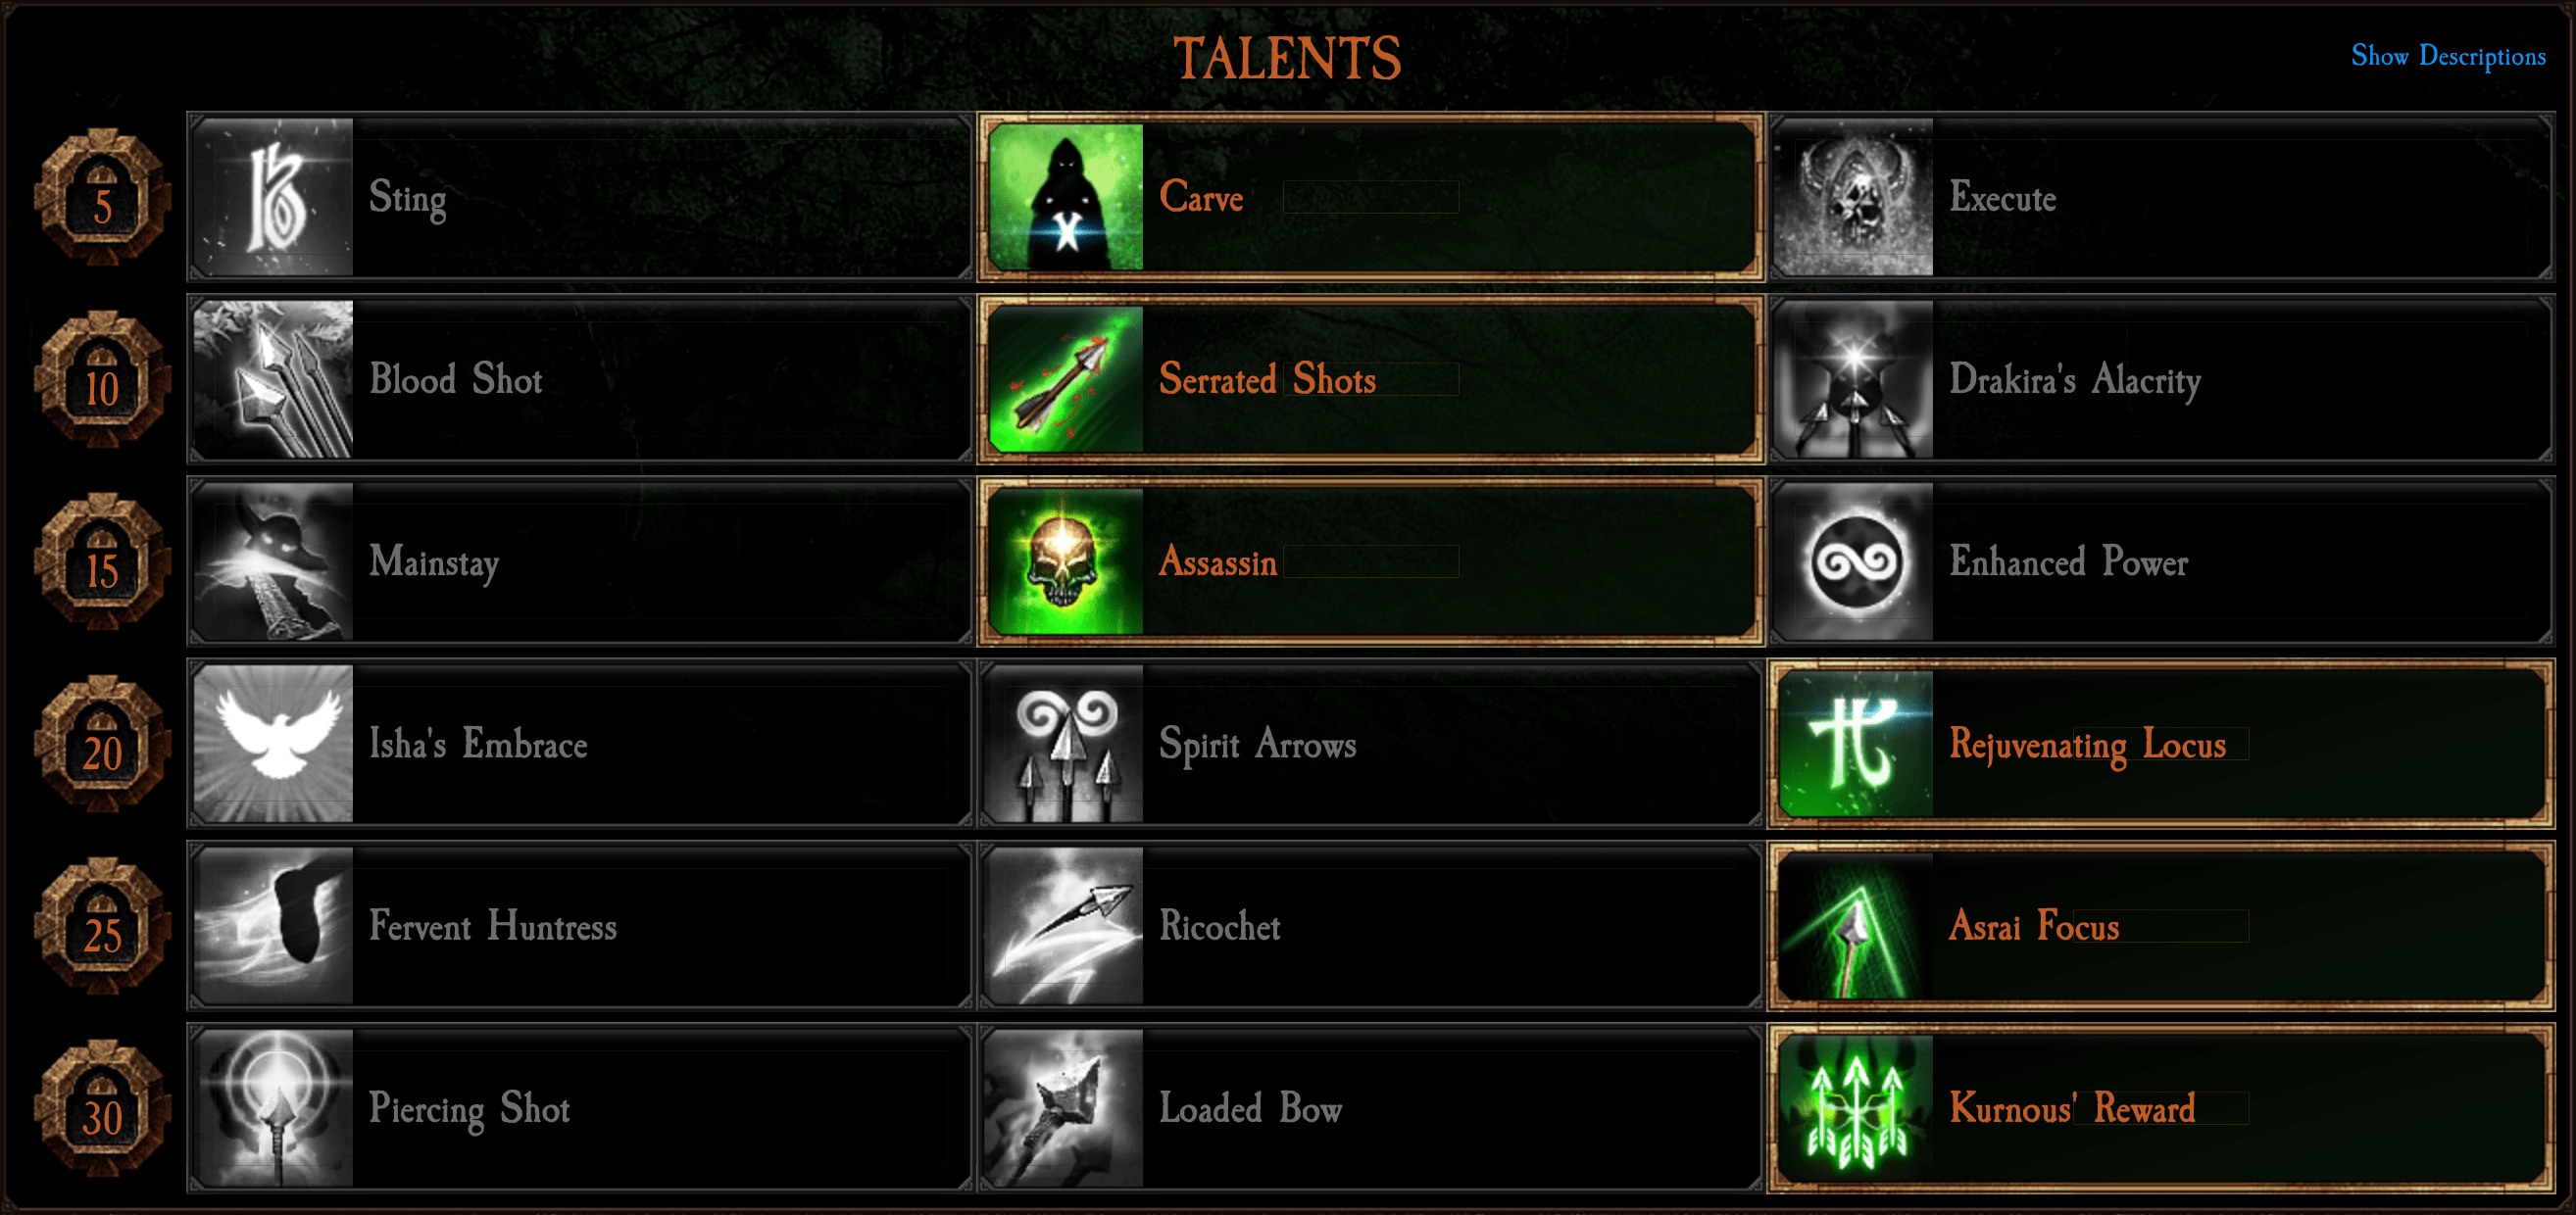Click the Assassin green skull icon
The width and height of the screenshot is (2576, 1215).
pos(1065,561)
